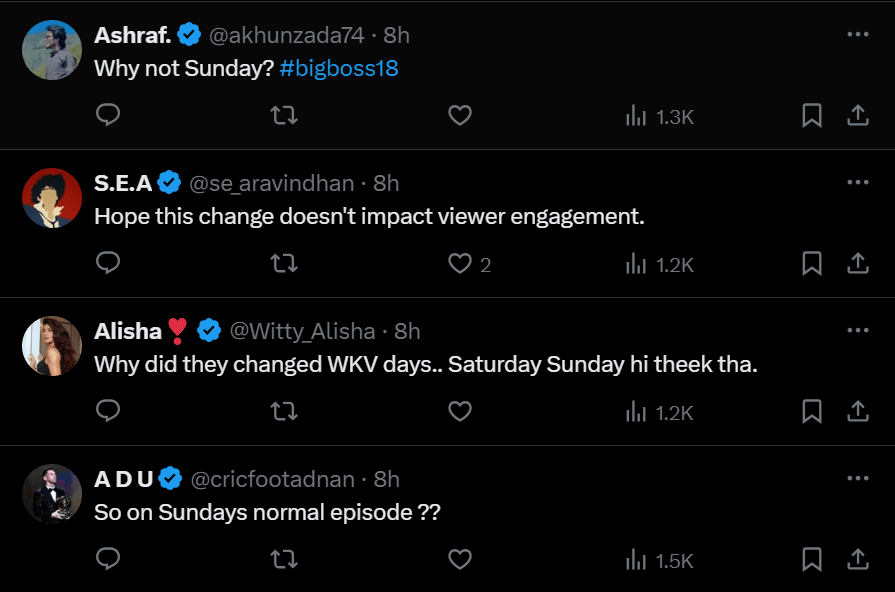This screenshot has height=592, width=895.
Task: View analytics showing 1.5K views
Action: point(659,560)
